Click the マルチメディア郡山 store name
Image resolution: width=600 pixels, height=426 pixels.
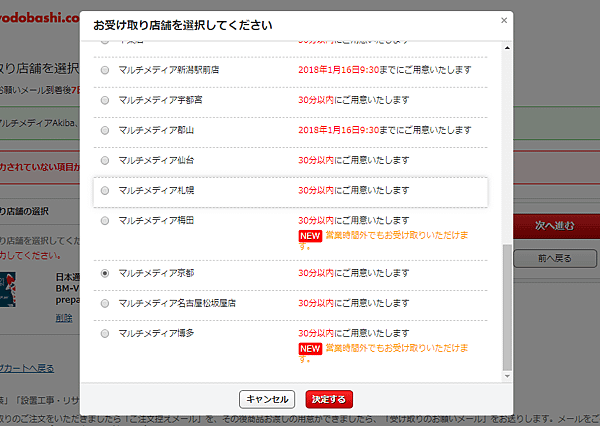click(x=156, y=130)
